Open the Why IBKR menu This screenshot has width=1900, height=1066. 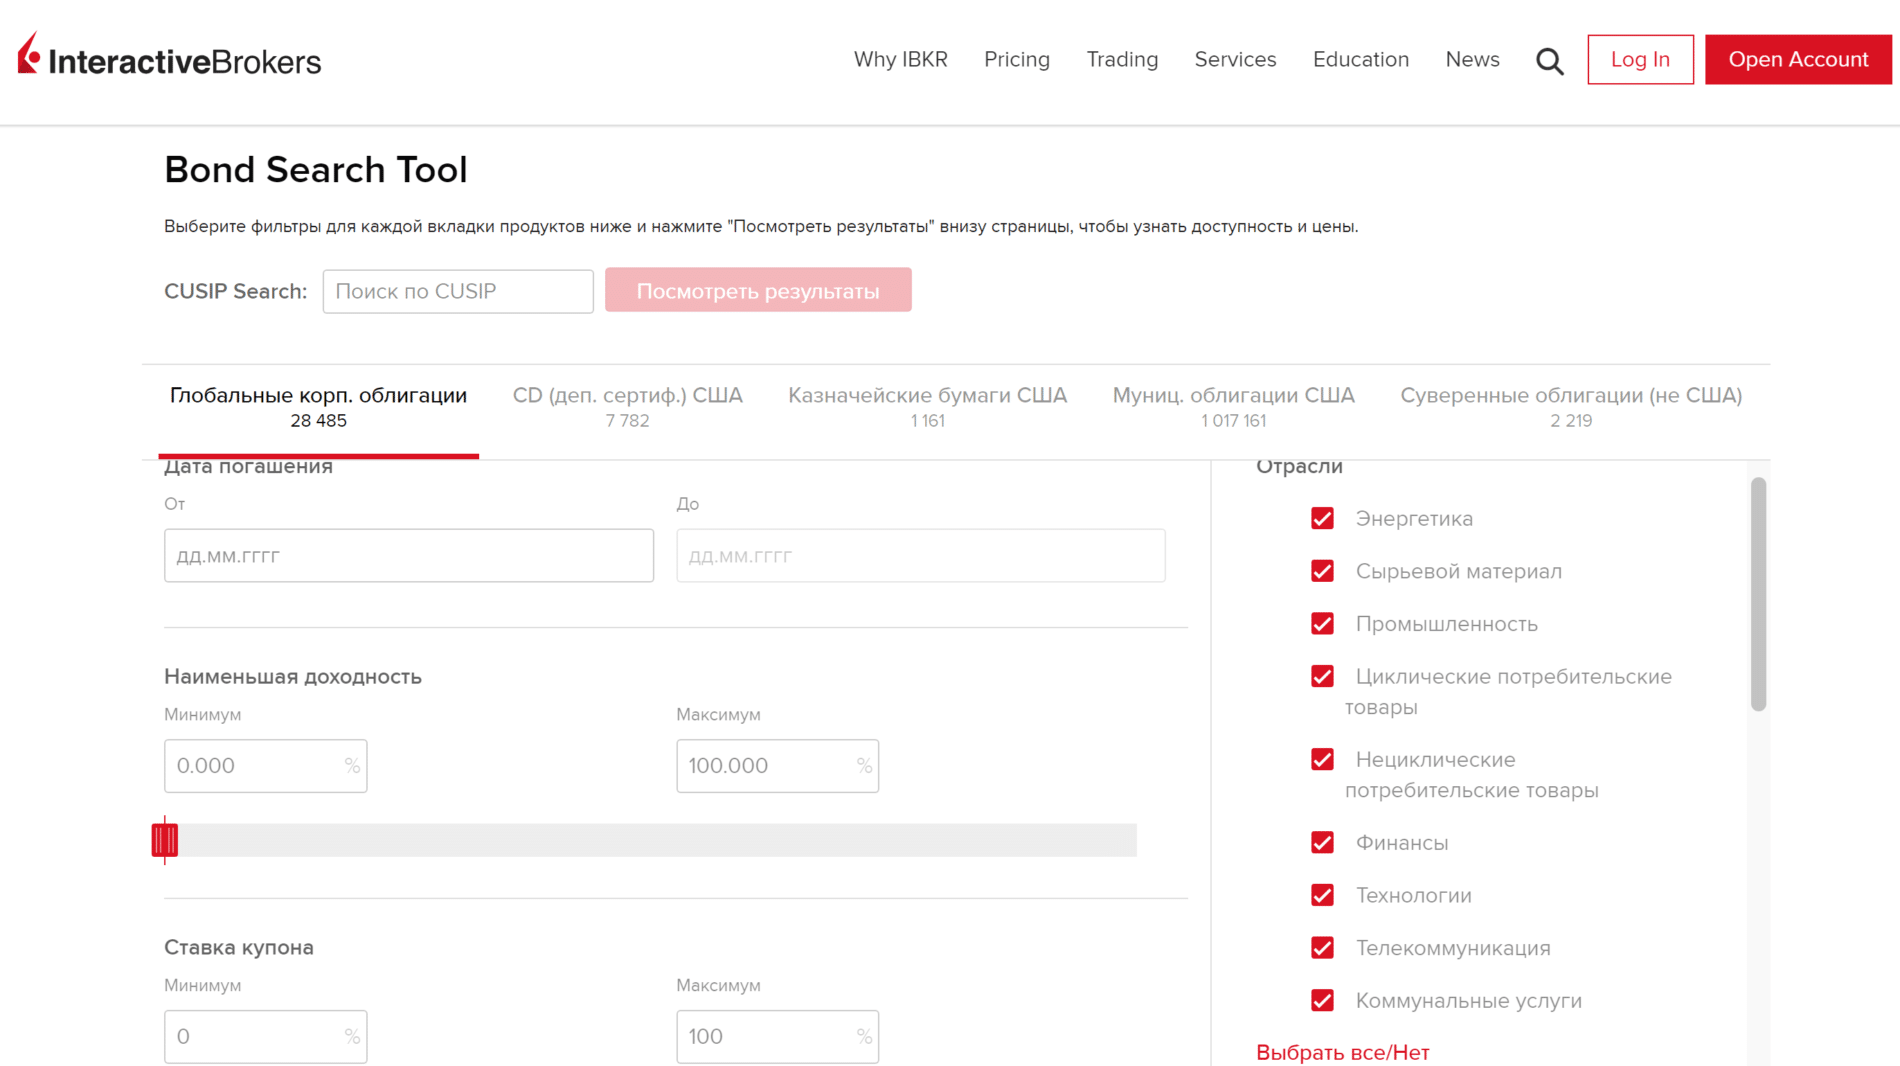pyautogui.click(x=900, y=60)
